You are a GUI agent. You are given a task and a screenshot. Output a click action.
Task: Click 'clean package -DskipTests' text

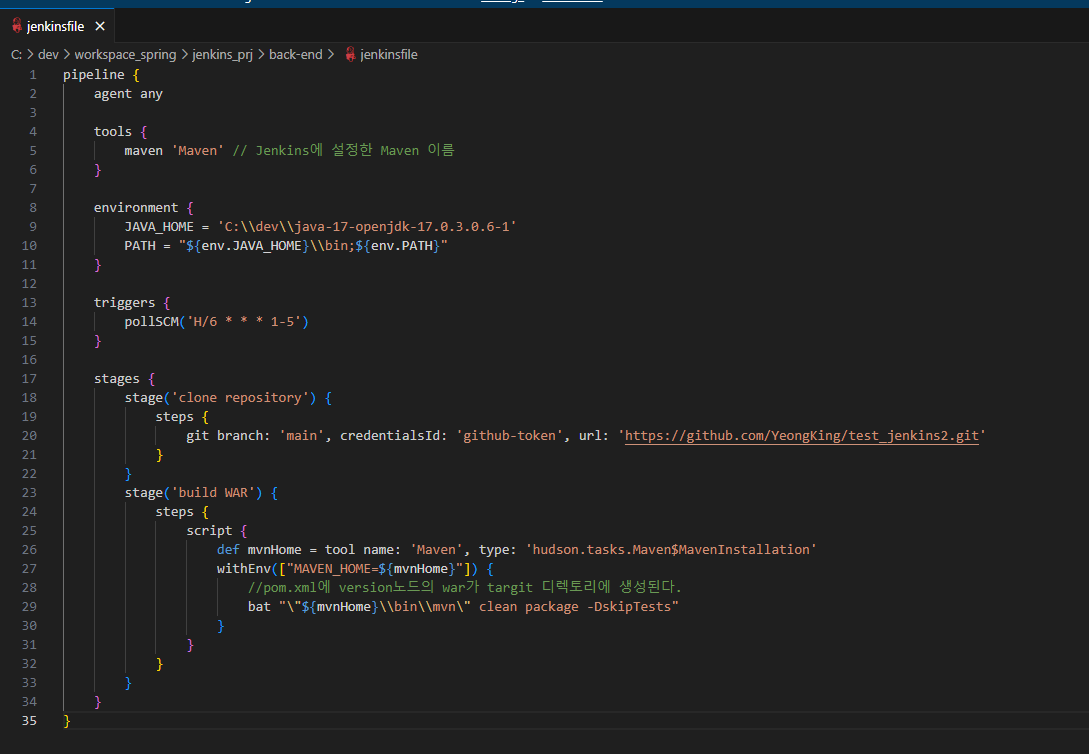[x=575, y=607]
